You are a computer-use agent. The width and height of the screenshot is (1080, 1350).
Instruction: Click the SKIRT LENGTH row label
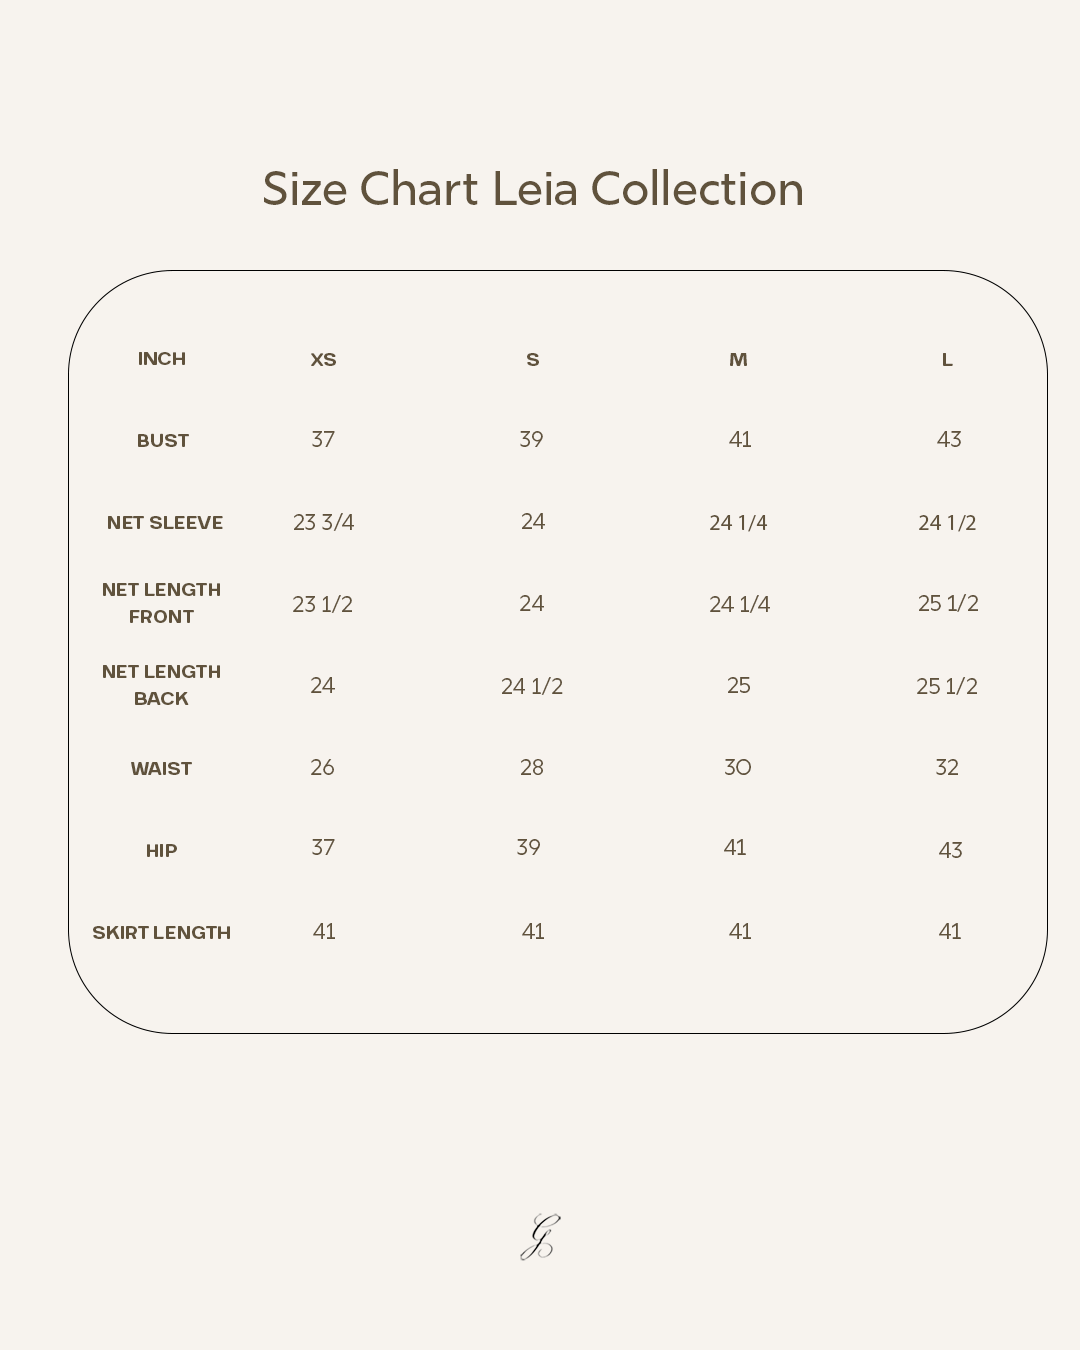161,933
